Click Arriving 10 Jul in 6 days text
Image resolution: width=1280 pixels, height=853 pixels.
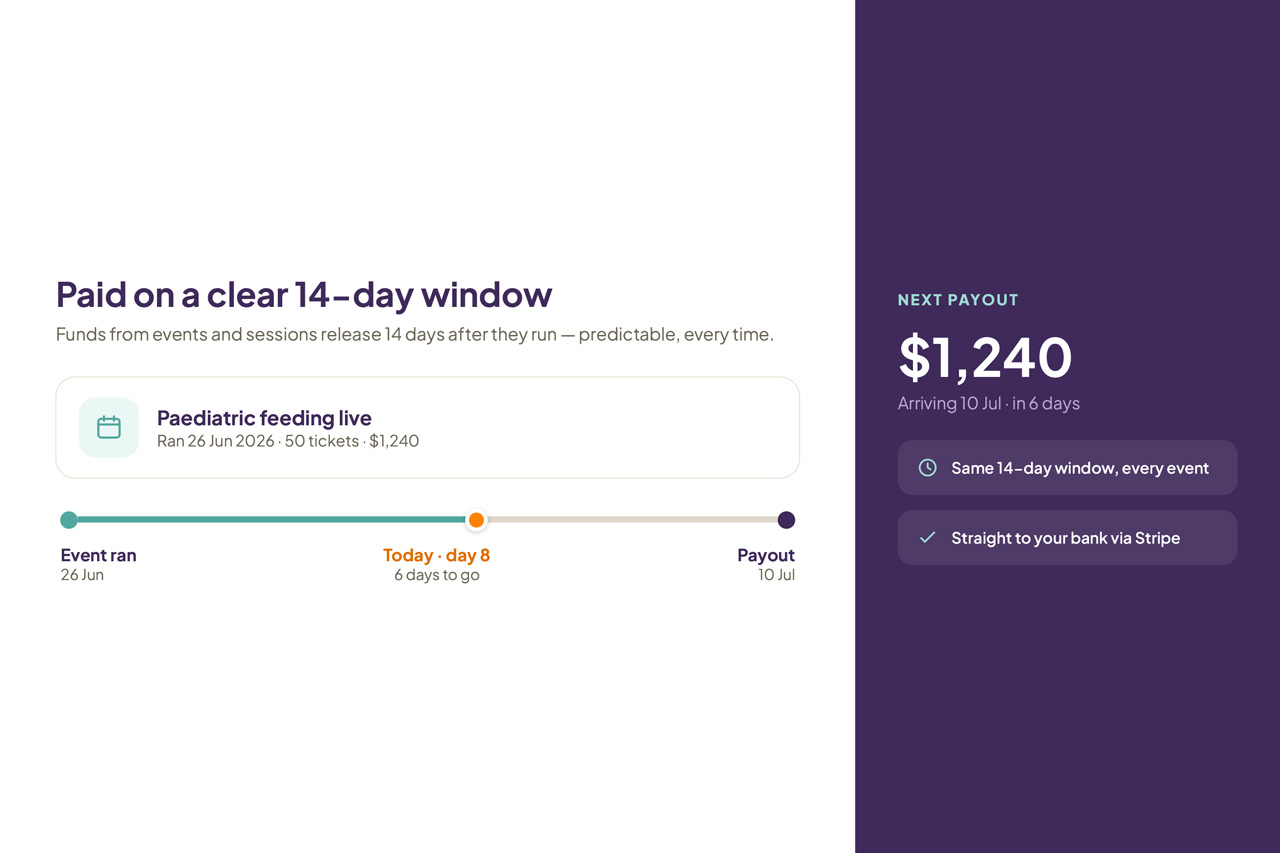click(989, 404)
